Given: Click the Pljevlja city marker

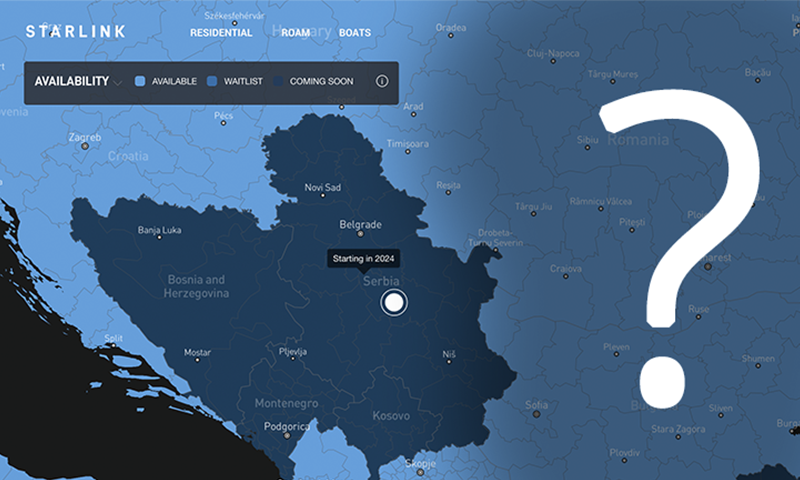Looking at the screenshot, I should (x=293, y=359).
